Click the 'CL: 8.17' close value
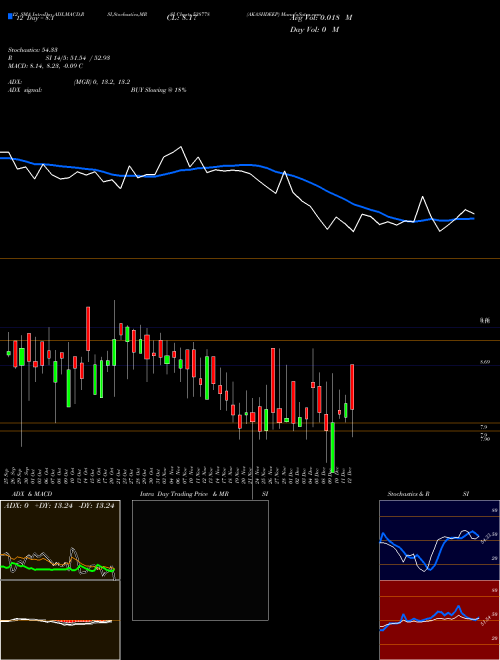The image size is (500, 660). pyautogui.click(x=182, y=18)
